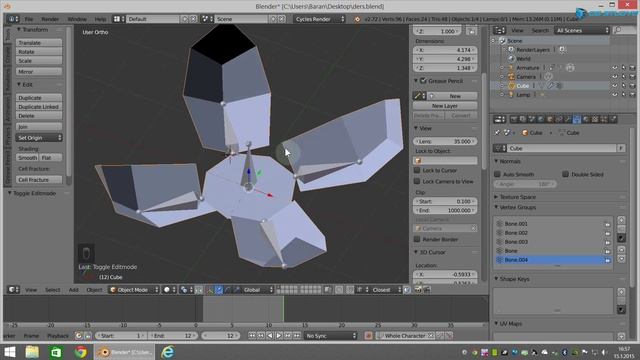The width and height of the screenshot is (640, 360).
Task: Click the RenderLayers icon in outliner
Action: 511,50
